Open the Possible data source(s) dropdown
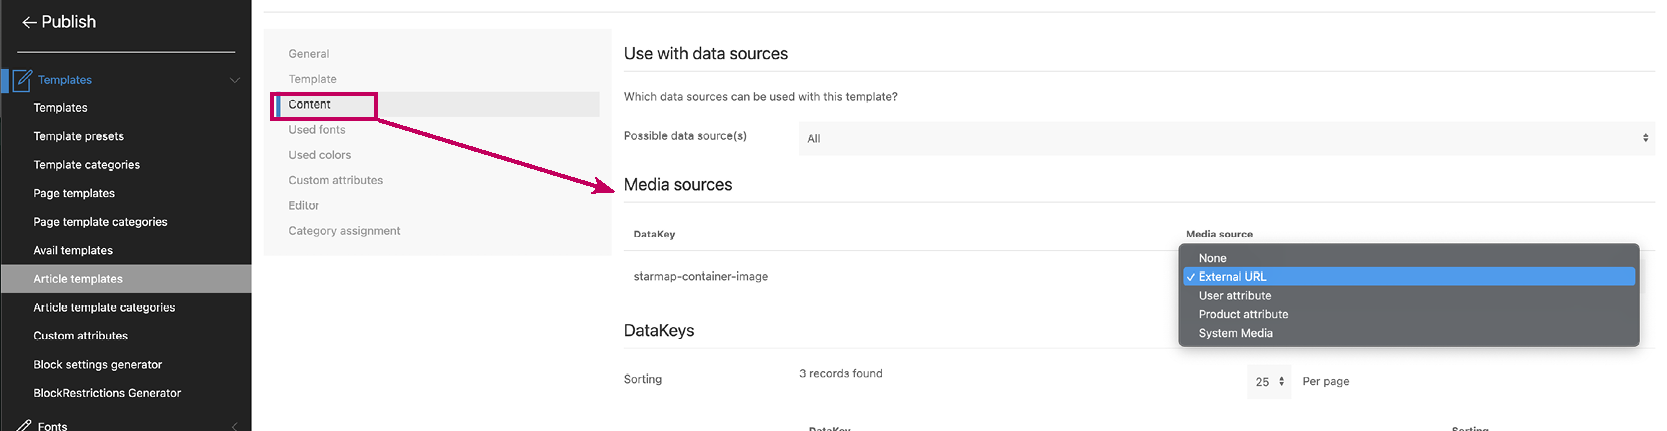This screenshot has height=431, width=1667. pyautogui.click(x=1226, y=138)
